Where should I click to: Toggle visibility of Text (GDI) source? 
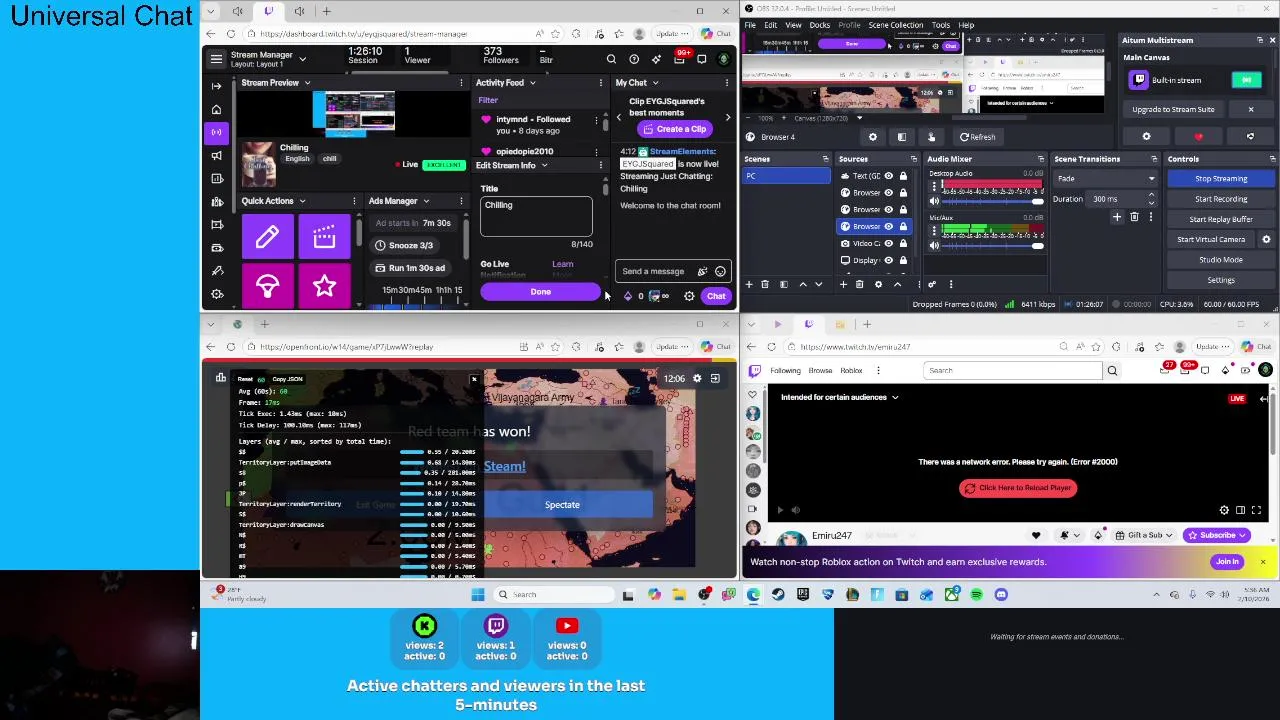click(x=888, y=176)
